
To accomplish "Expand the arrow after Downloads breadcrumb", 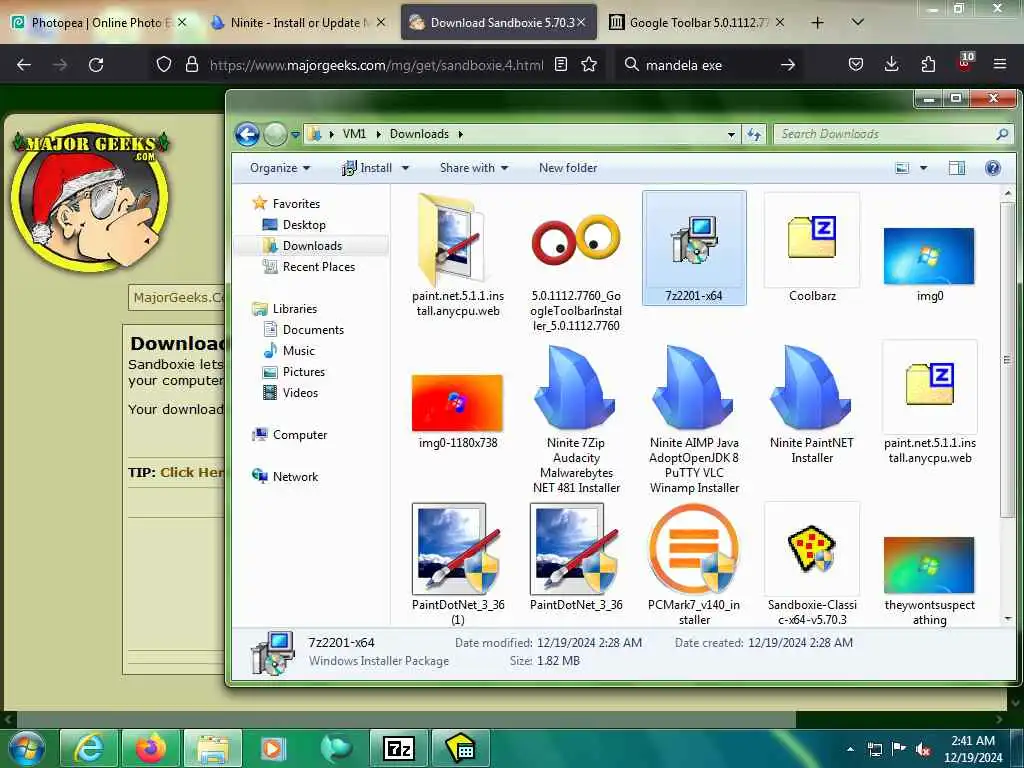I will tap(460, 134).
